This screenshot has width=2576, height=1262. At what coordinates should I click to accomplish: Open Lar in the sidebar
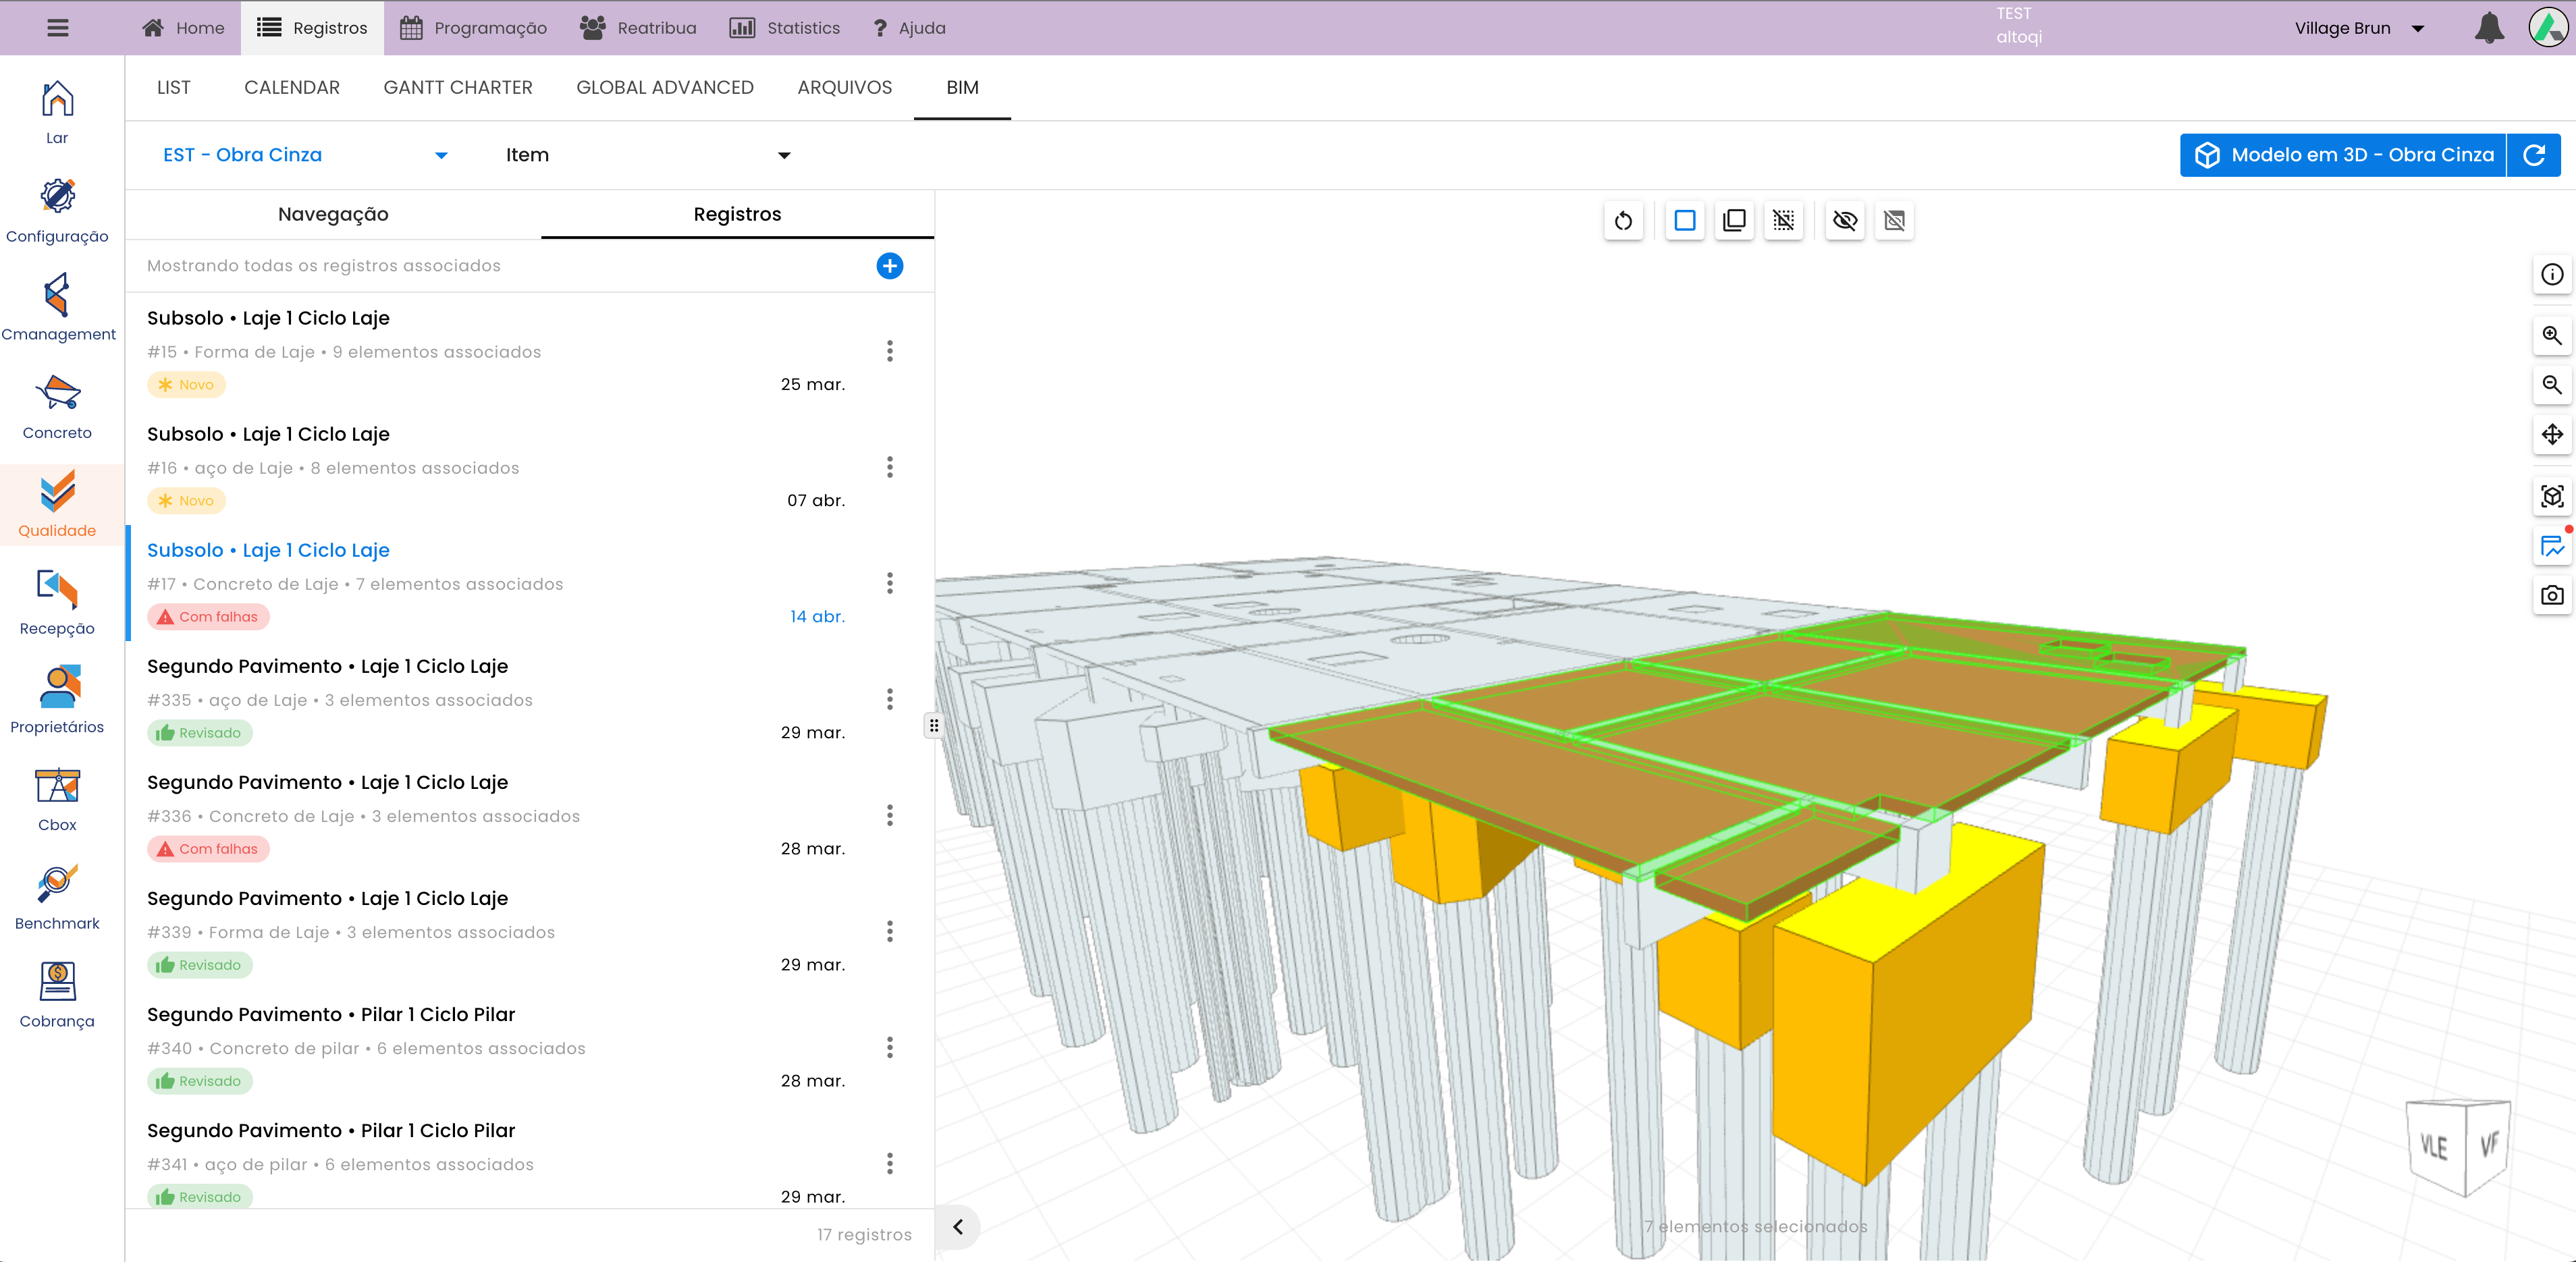pos(57,112)
